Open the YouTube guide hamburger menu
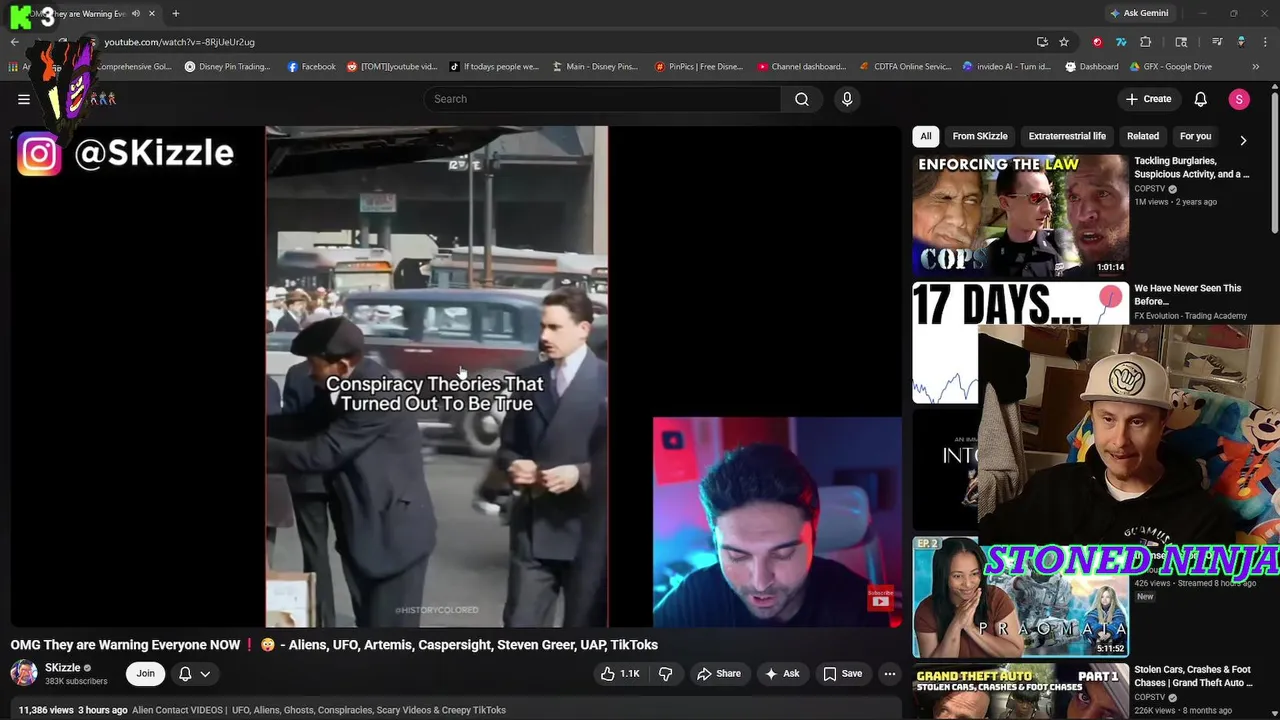Screen dimensions: 1280x720 click(24, 99)
